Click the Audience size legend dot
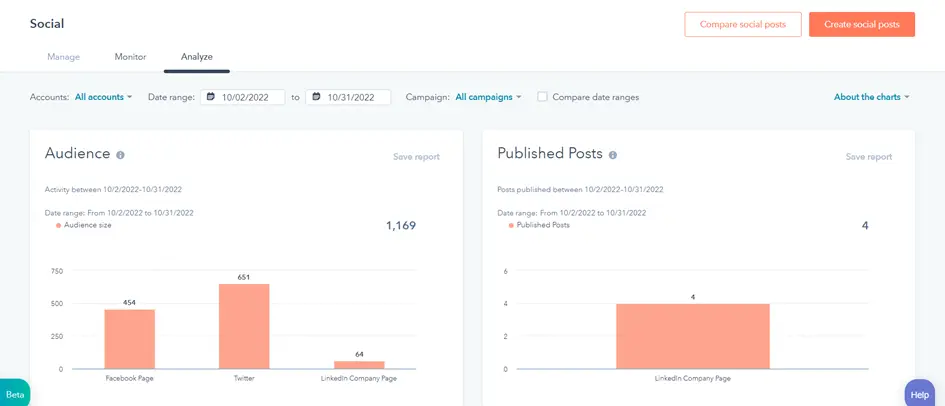 [59, 226]
